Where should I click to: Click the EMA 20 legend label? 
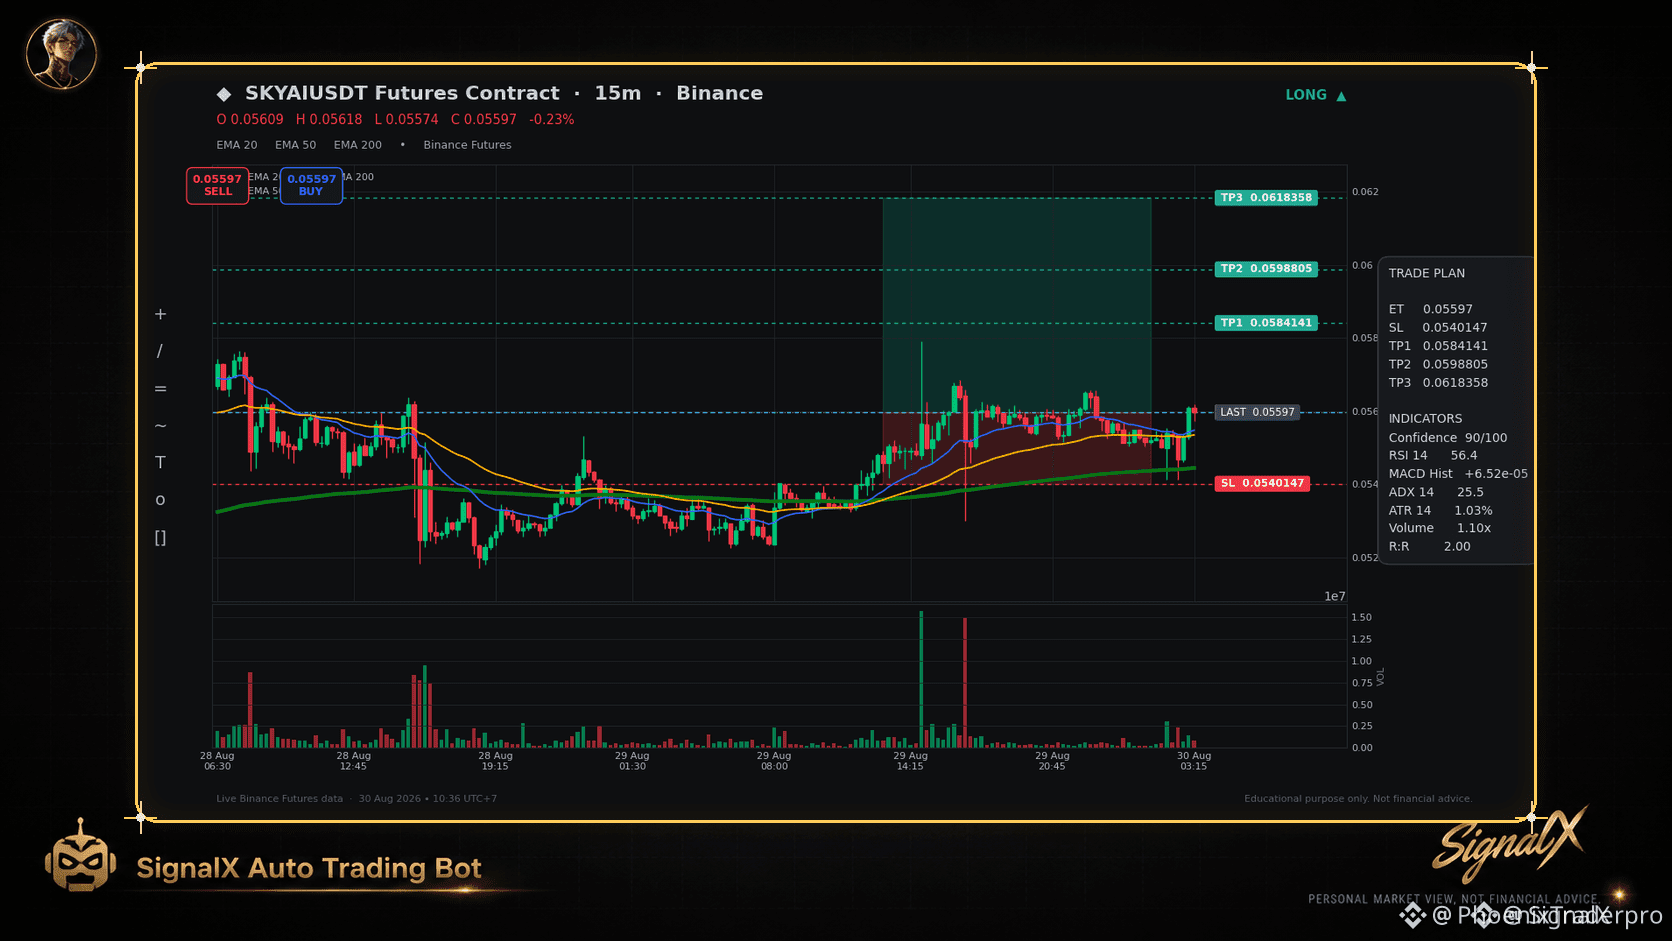(237, 145)
